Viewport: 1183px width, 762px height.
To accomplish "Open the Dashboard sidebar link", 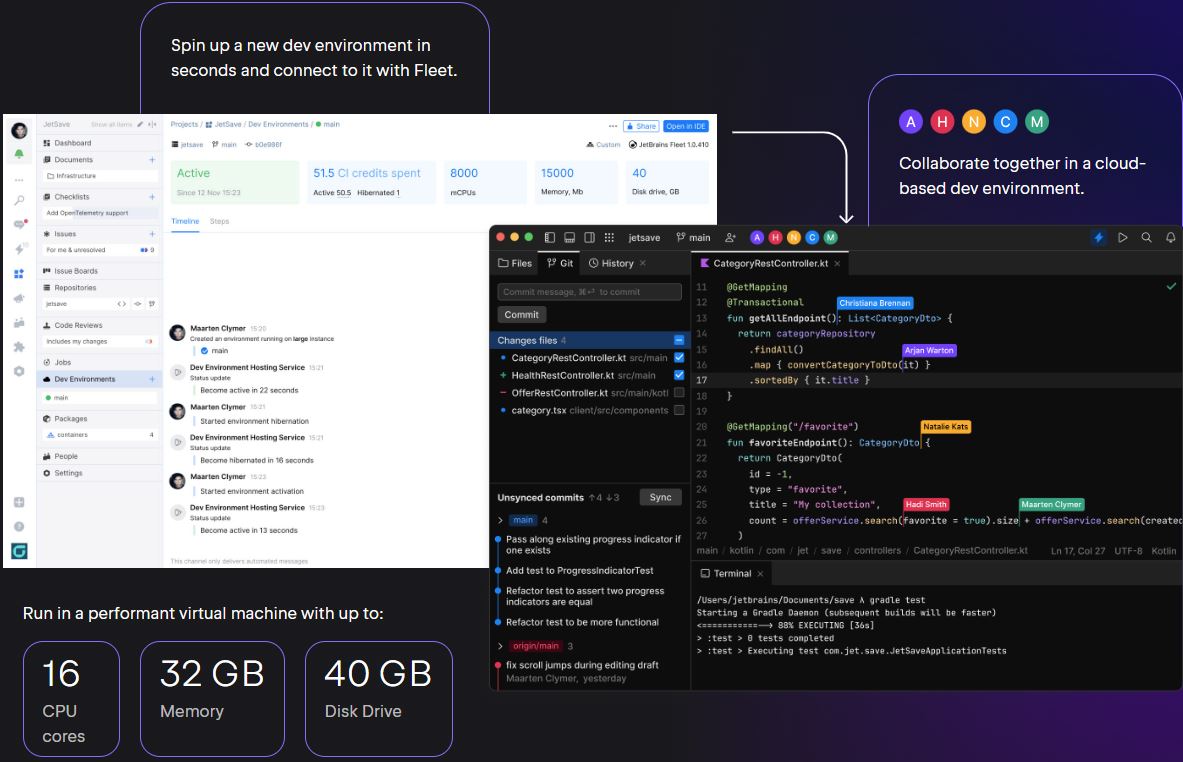I will point(100,143).
